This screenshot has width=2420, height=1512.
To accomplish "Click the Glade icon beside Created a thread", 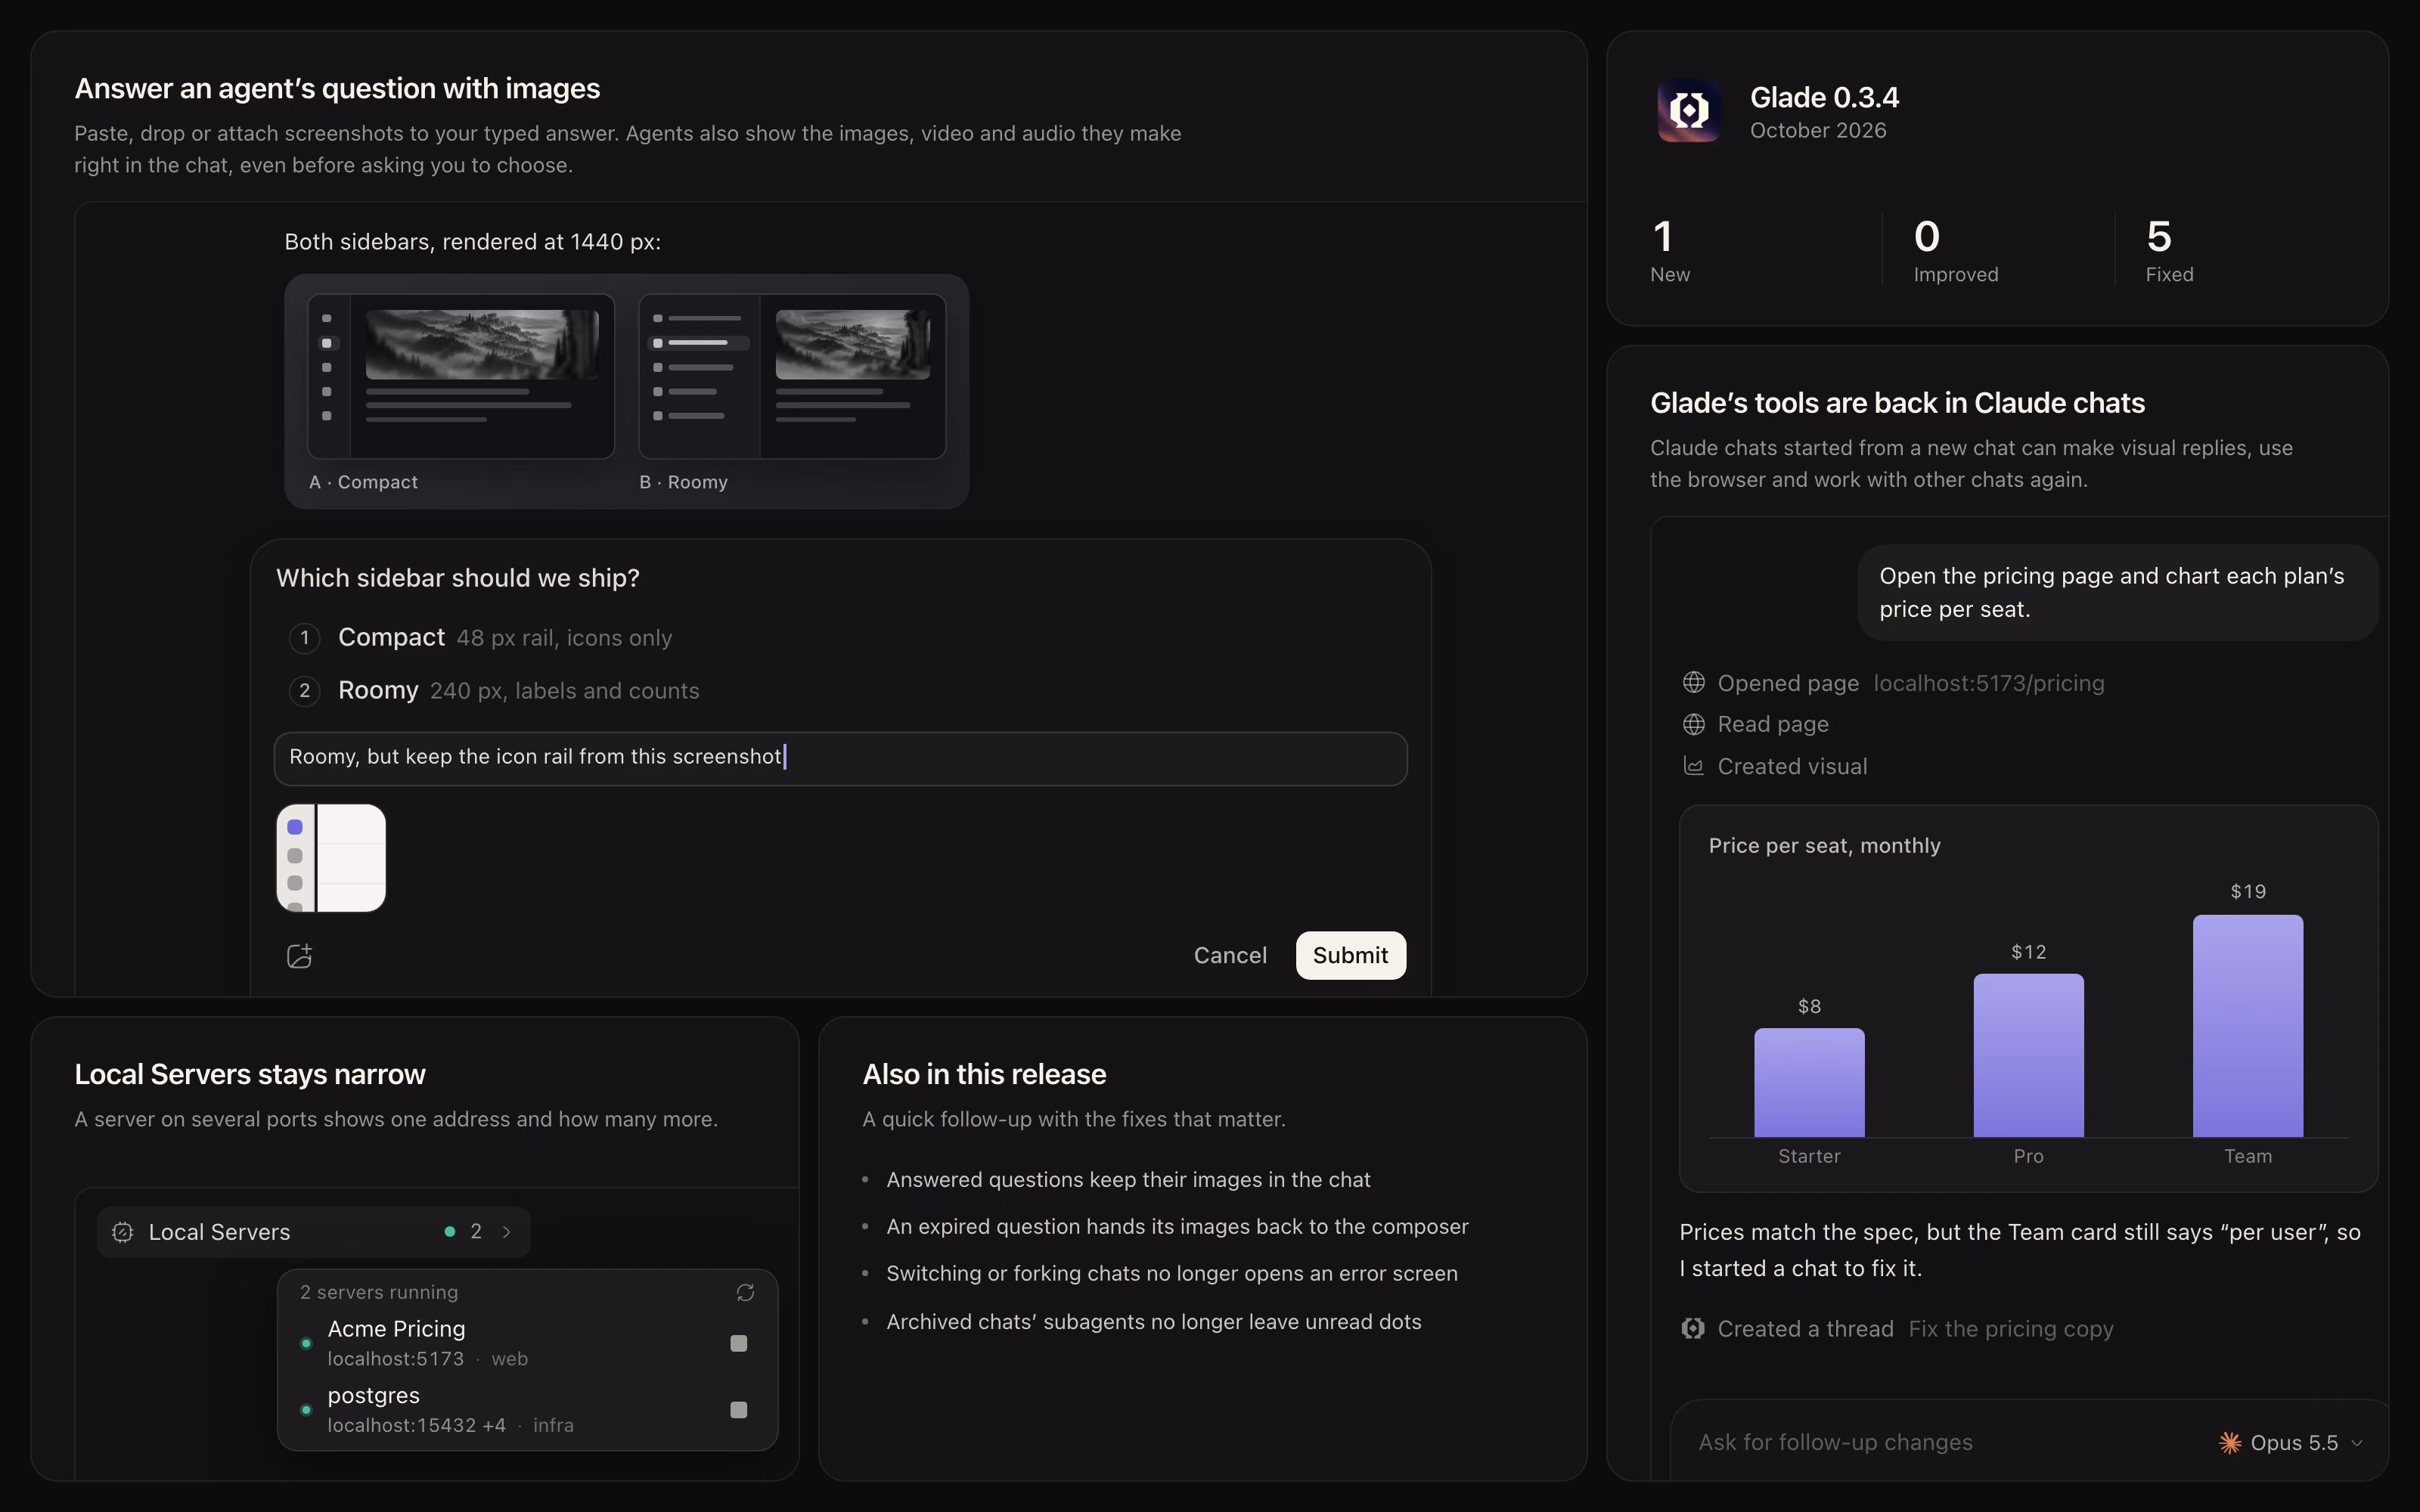I will tap(1693, 1329).
